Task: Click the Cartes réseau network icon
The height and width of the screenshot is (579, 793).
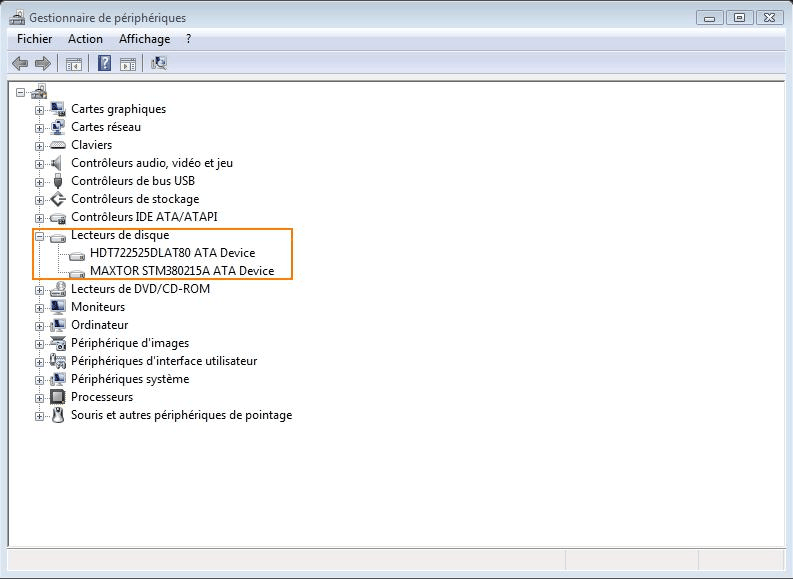Action: [58, 127]
